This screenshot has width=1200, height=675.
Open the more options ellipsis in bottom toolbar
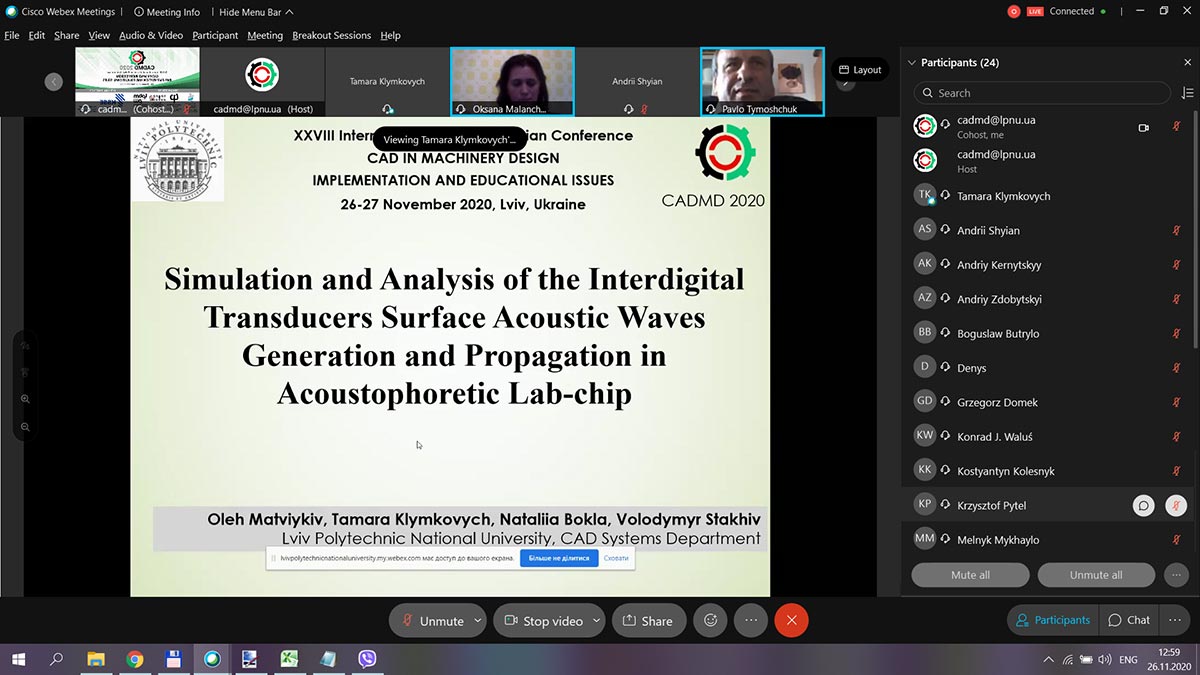(751, 620)
